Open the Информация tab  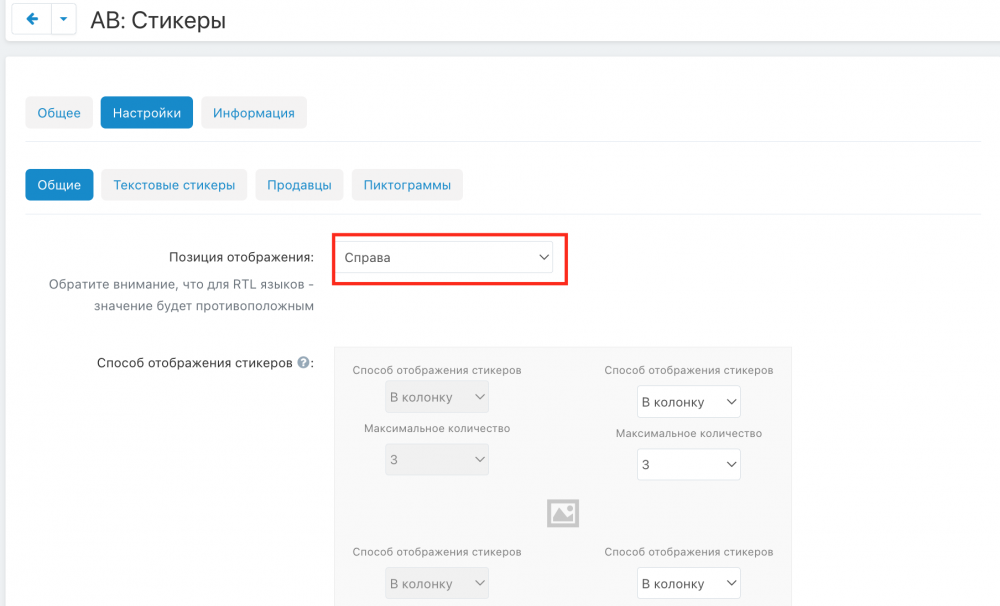254,113
